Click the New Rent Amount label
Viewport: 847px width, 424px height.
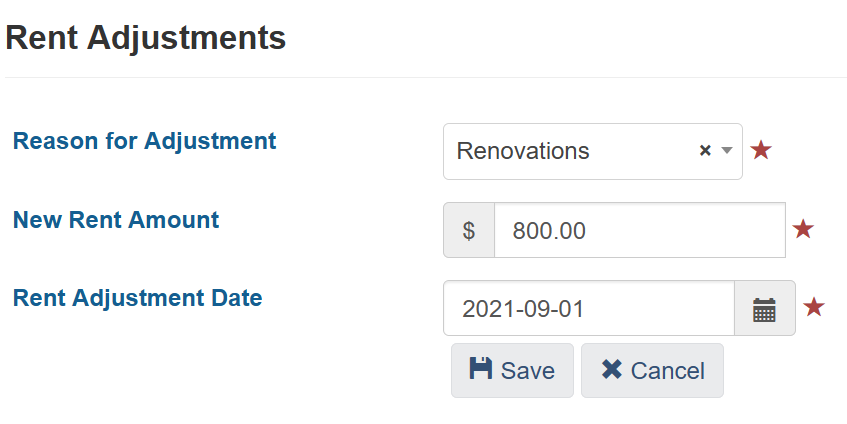116,220
